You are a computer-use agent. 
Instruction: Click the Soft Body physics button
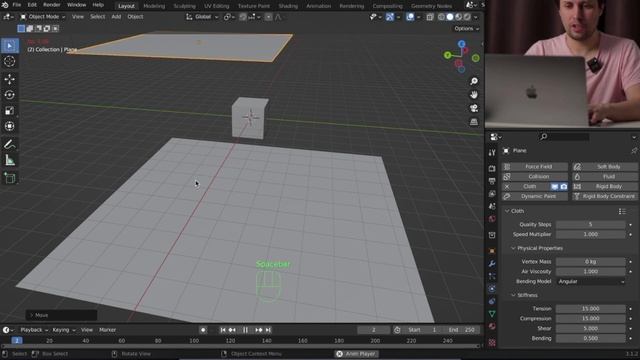[x=605, y=167]
